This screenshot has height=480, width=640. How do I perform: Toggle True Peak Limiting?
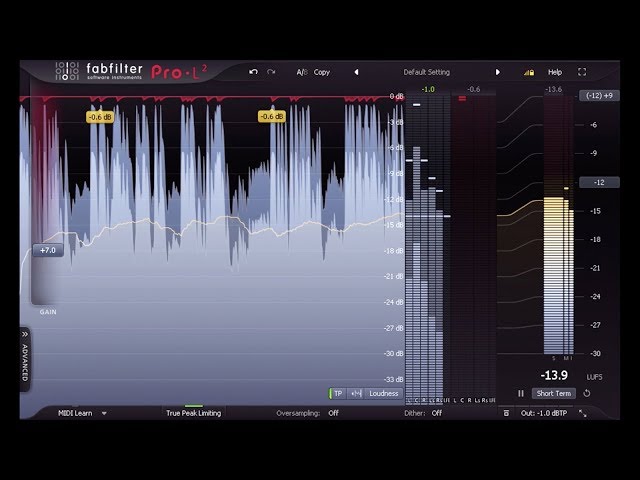click(x=193, y=413)
